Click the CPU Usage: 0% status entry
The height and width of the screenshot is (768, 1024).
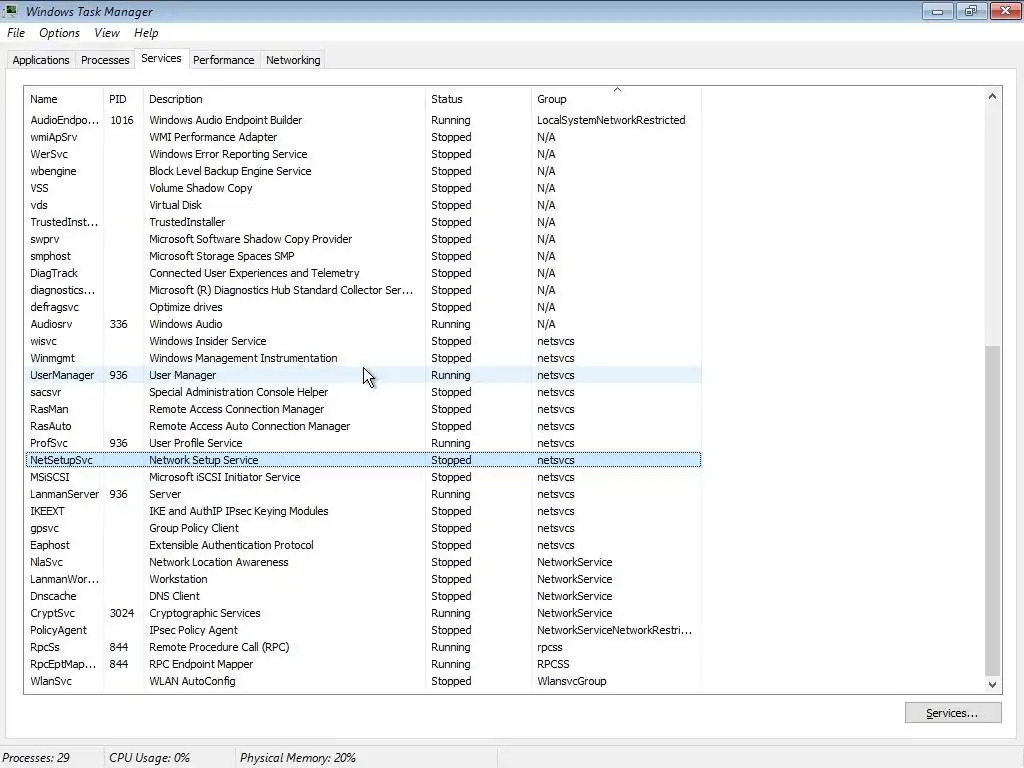tap(150, 758)
